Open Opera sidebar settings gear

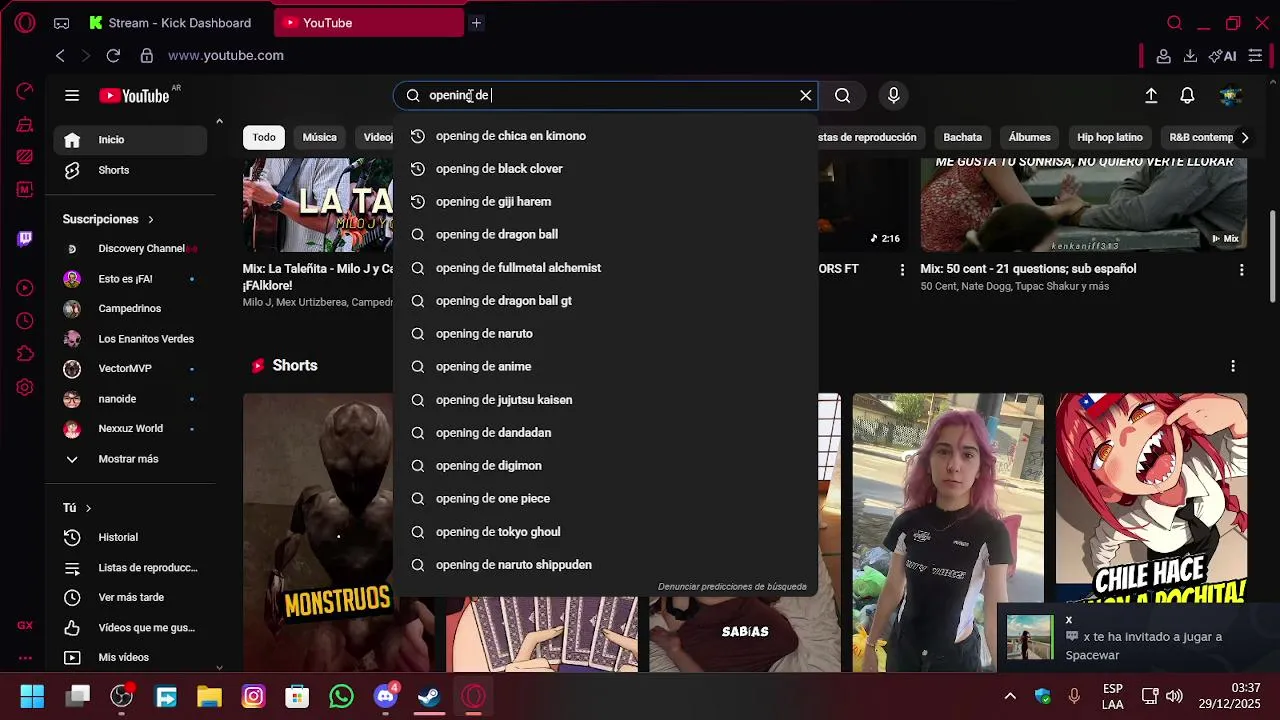pyautogui.click(x=25, y=387)
